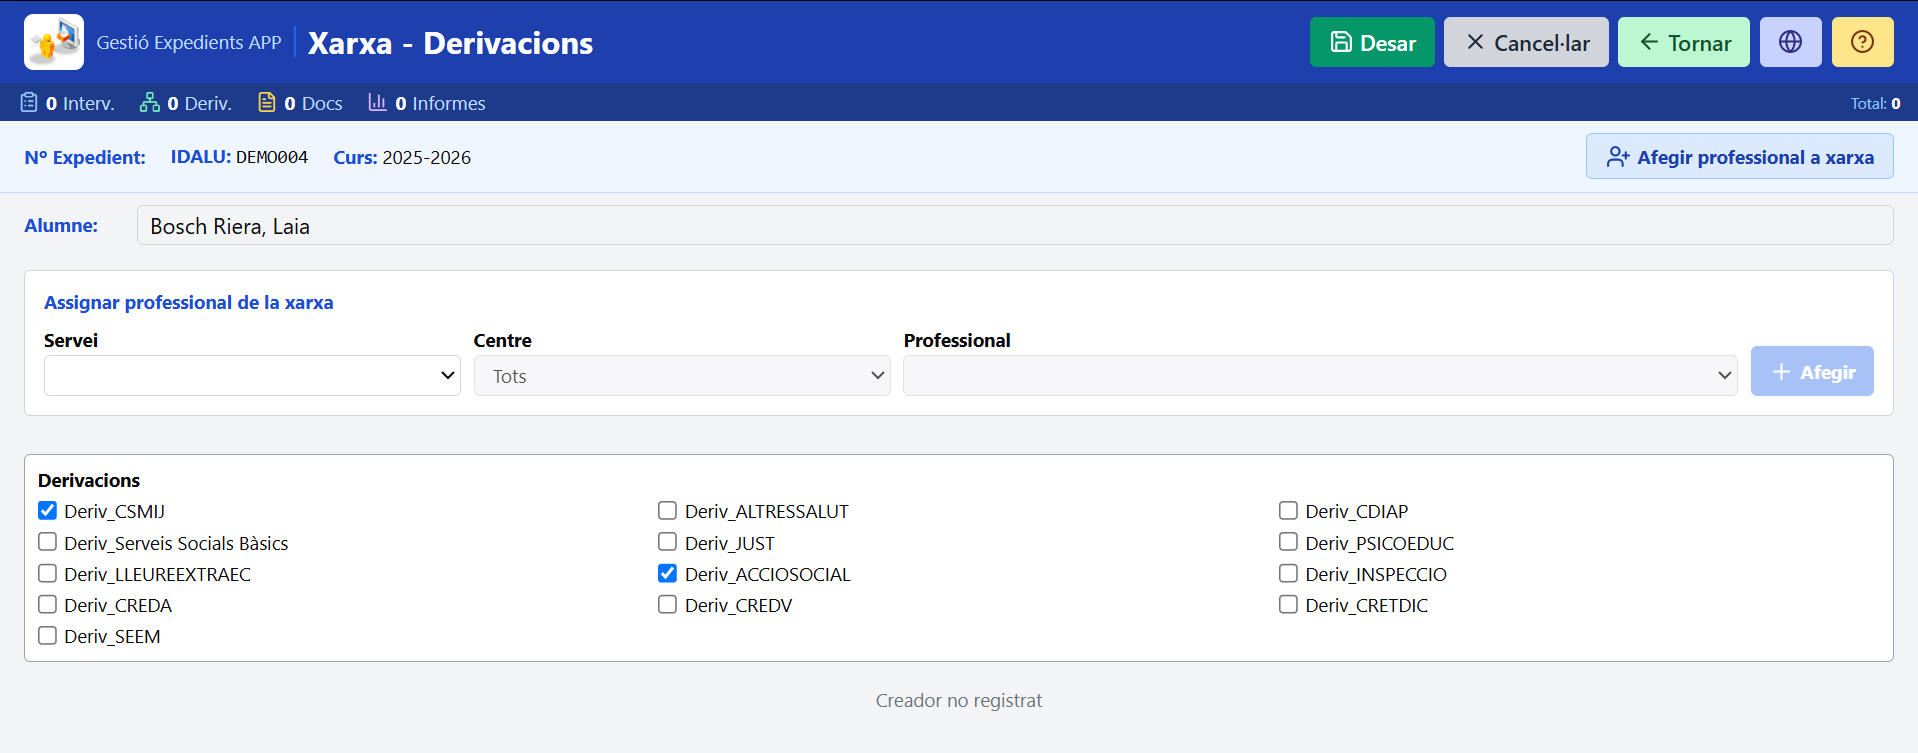Check Deriv_CREDA checkbox
The height and width of the screenshot is (753, 1918).
pyautogui.click(x=47, y=604)
